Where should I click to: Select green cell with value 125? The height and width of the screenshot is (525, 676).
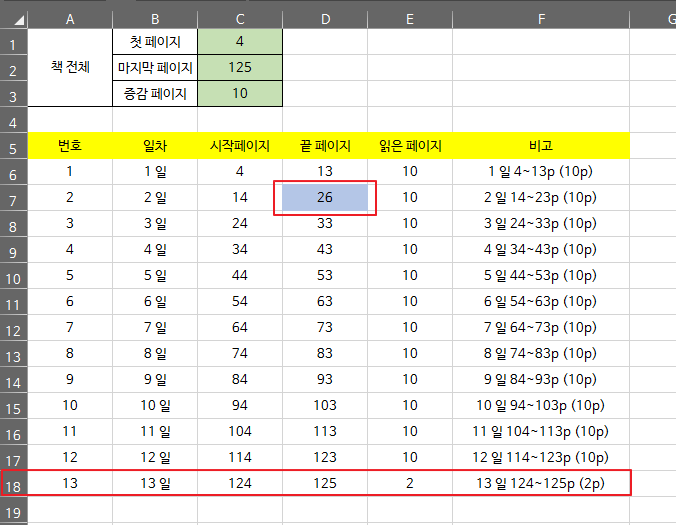240,68
